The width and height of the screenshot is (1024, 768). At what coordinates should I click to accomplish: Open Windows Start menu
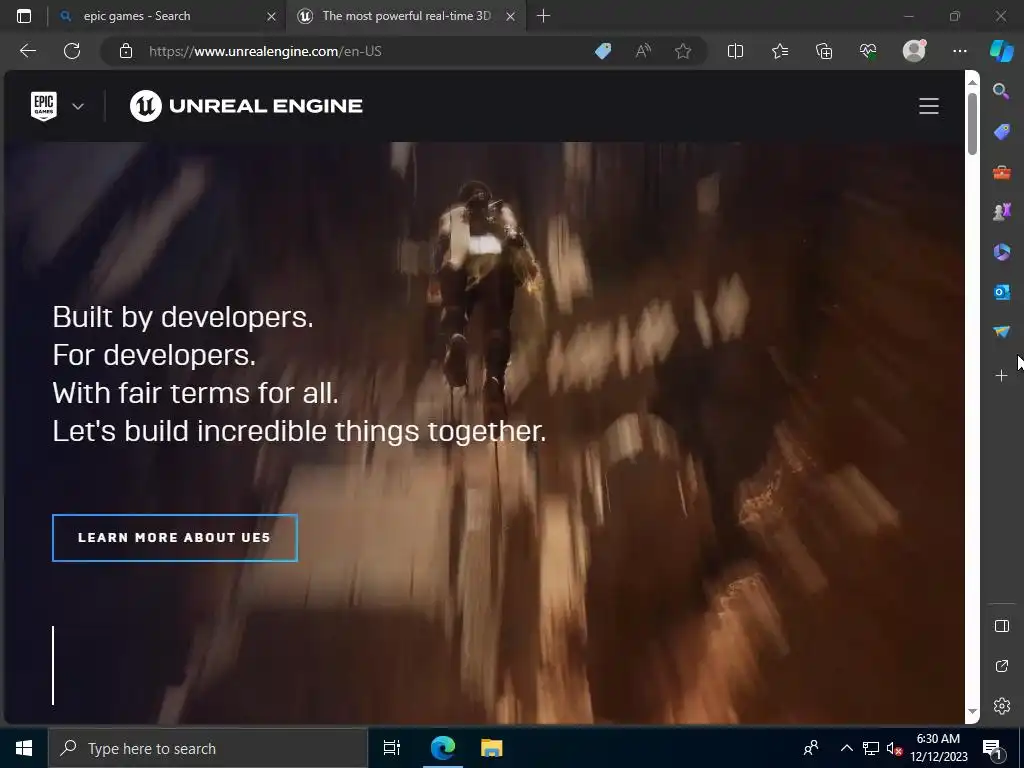(24, 748)
